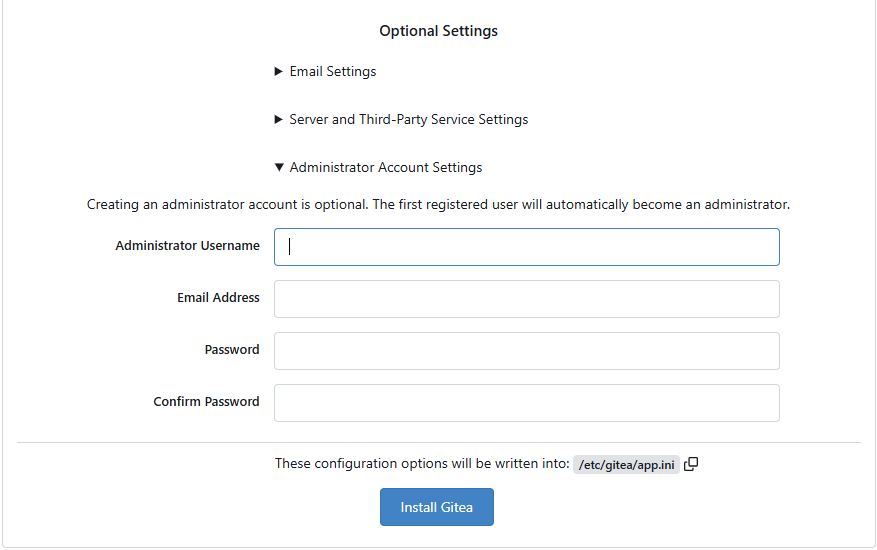The image size is (877, 550).
Task: Click the arrow beside Server and Third-Party Settings
Action: 279,120
